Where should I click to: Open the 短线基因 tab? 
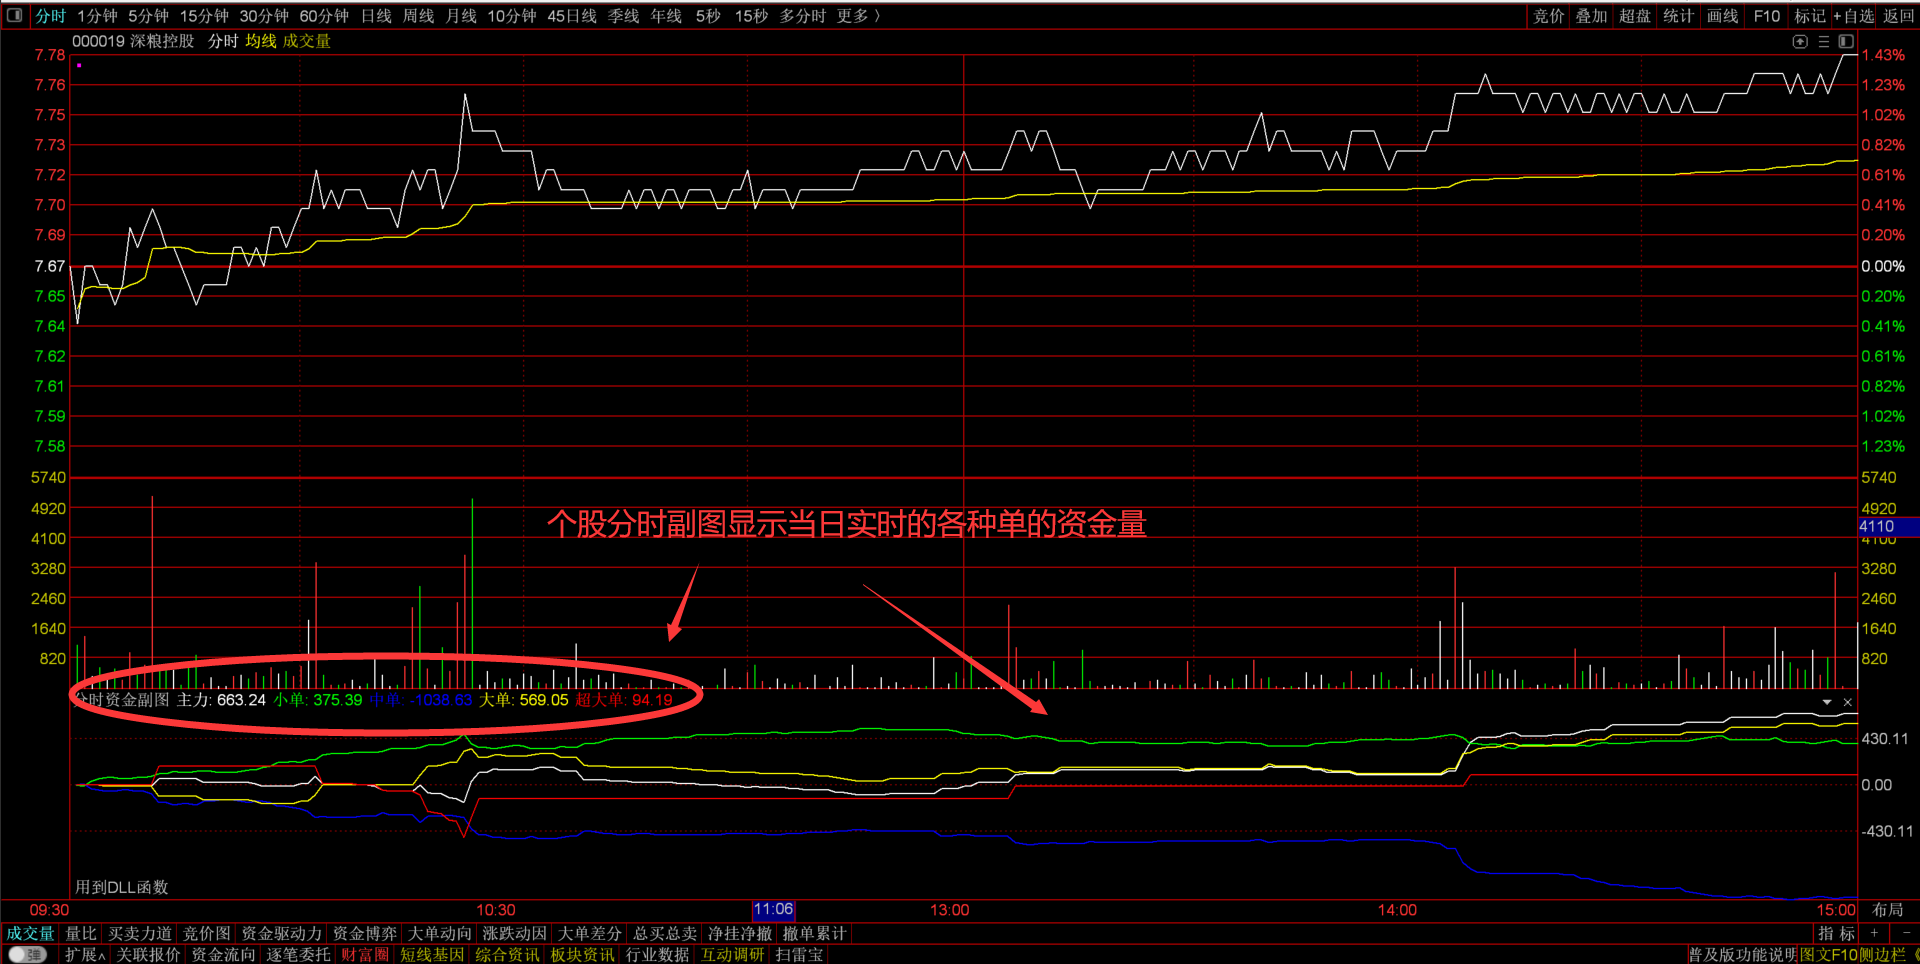432,954
